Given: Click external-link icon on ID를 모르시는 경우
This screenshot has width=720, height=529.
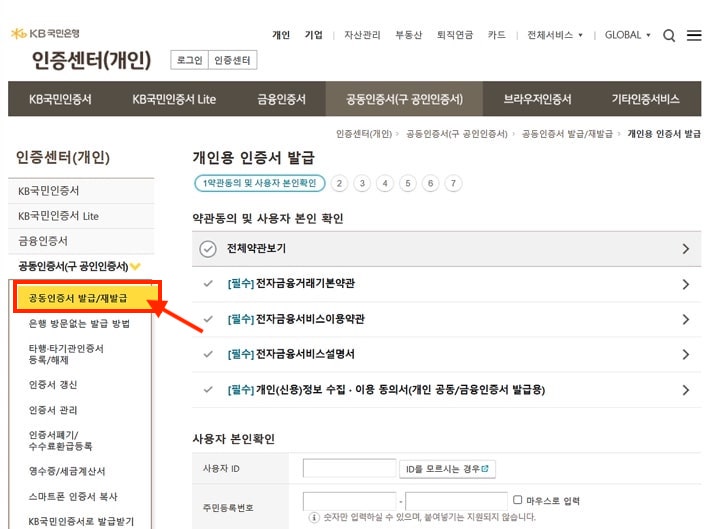Looking at the screenshot, I should point(485,468).
